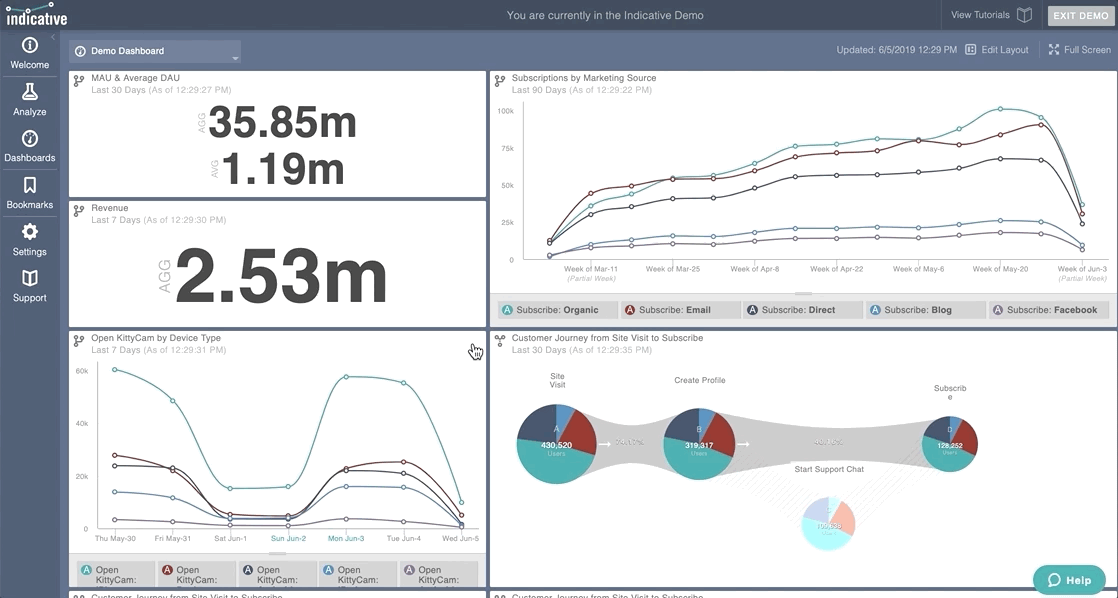The image size is (1118, 598).
Task: Open Settings gear icon in sidebar
Action: click(30, 232)
